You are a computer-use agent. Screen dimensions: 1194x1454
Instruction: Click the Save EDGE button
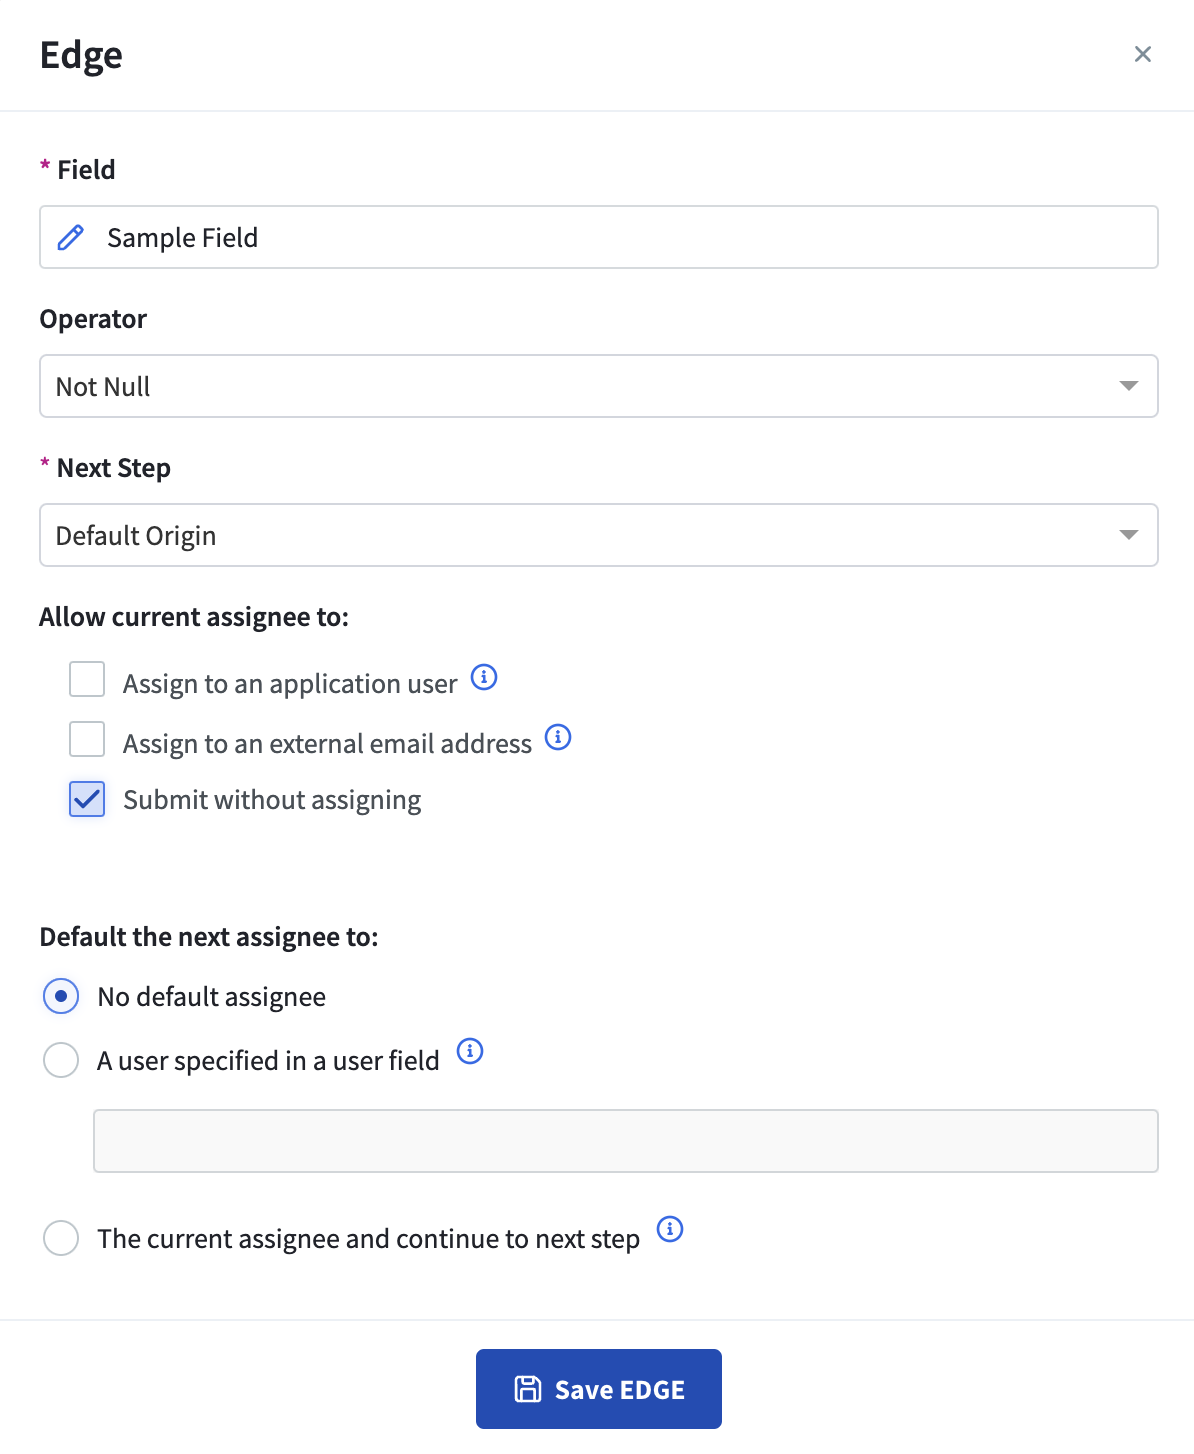point(599,1389)
